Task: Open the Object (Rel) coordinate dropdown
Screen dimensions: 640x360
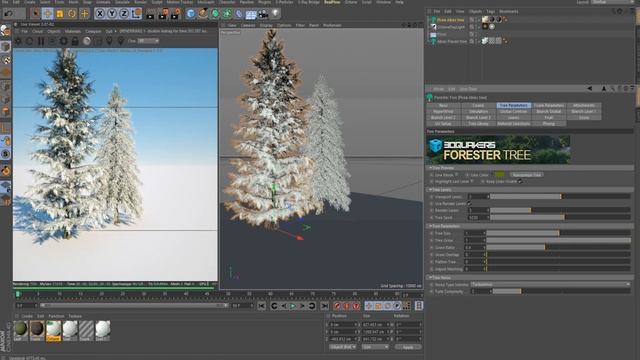Action: (342, 347)
